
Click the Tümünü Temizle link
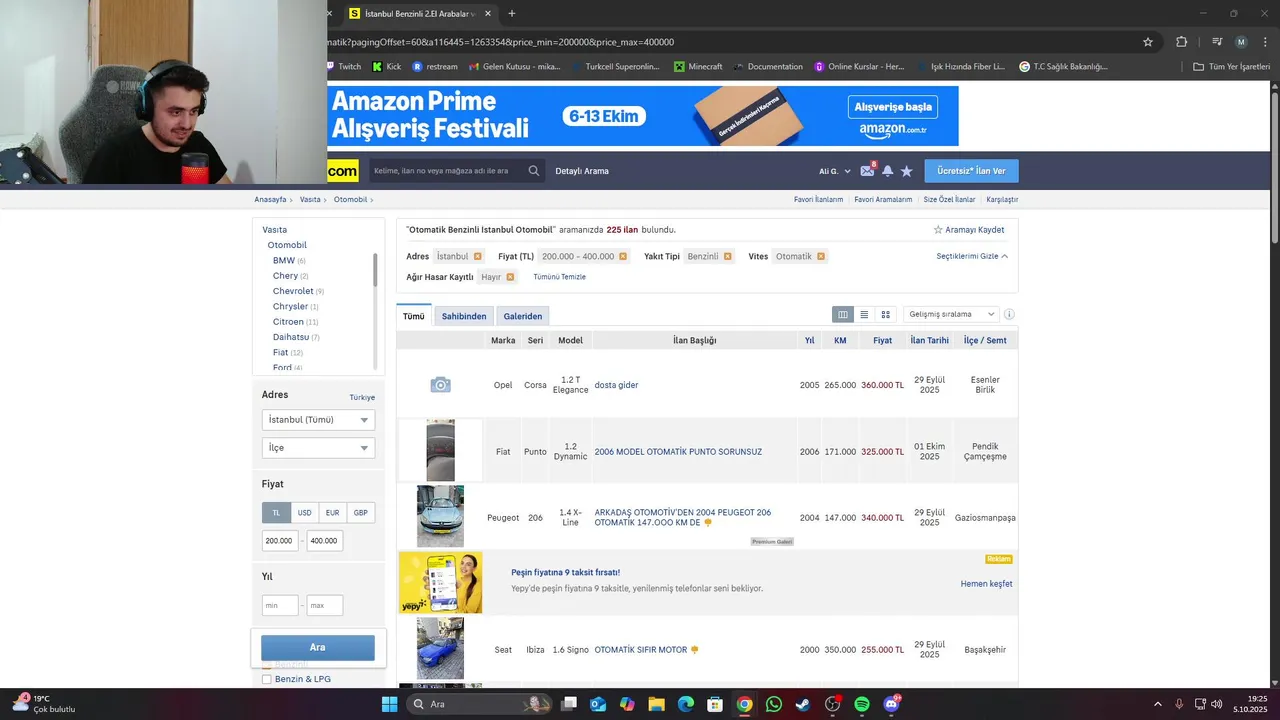pyautogui.click(x=559, y=277)
